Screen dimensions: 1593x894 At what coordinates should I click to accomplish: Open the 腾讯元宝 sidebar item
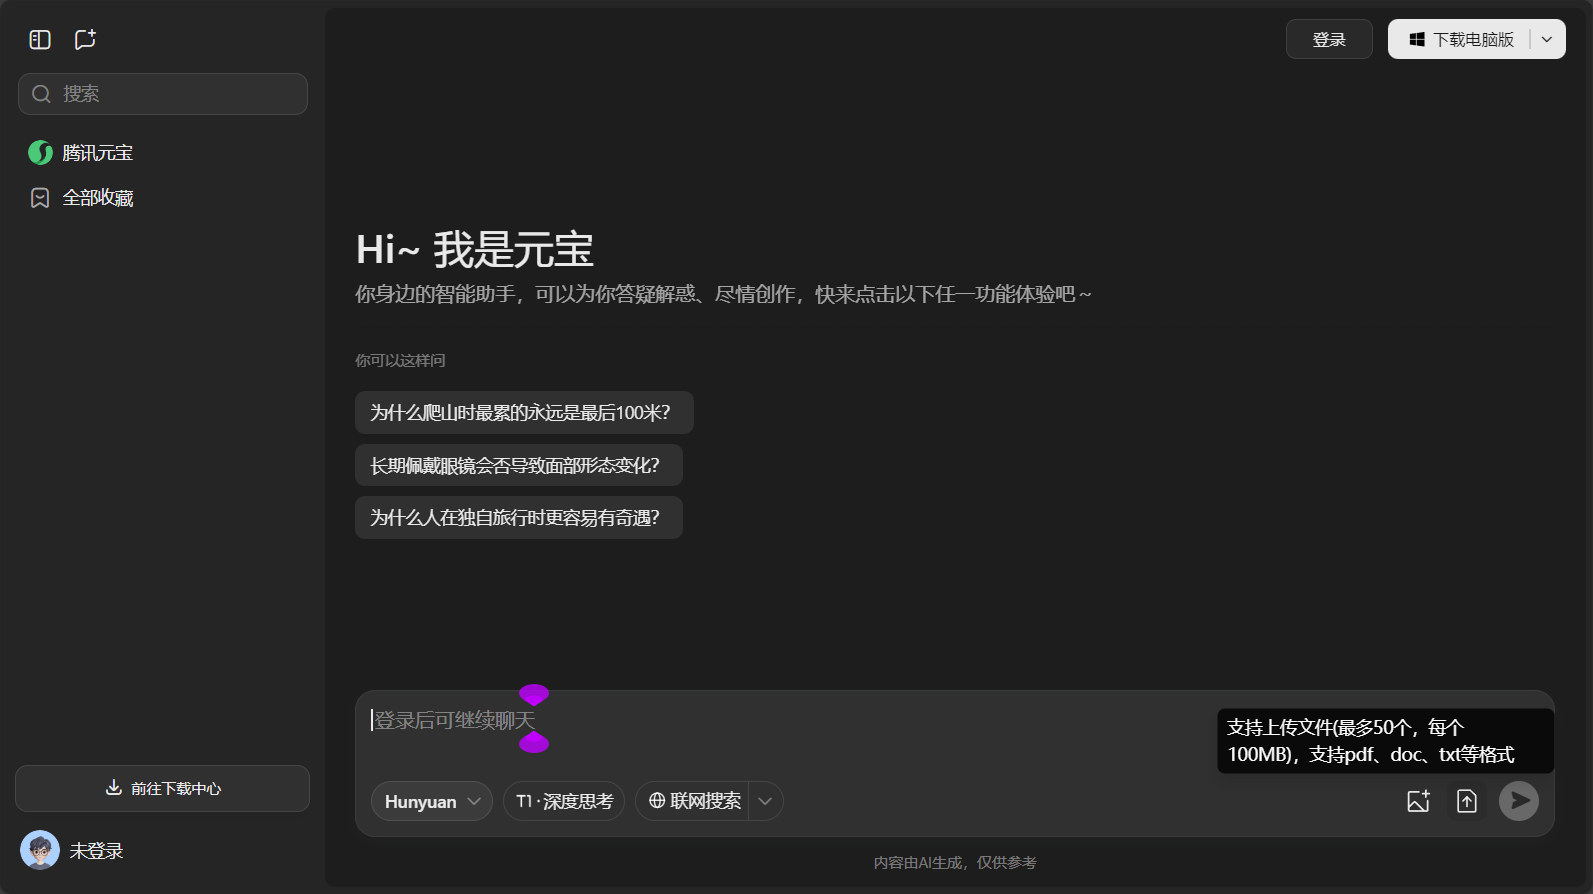[x=163, y=153]
